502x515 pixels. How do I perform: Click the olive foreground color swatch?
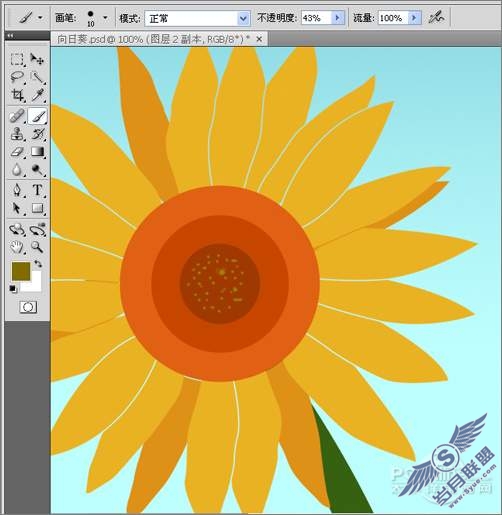coord(21,271)
